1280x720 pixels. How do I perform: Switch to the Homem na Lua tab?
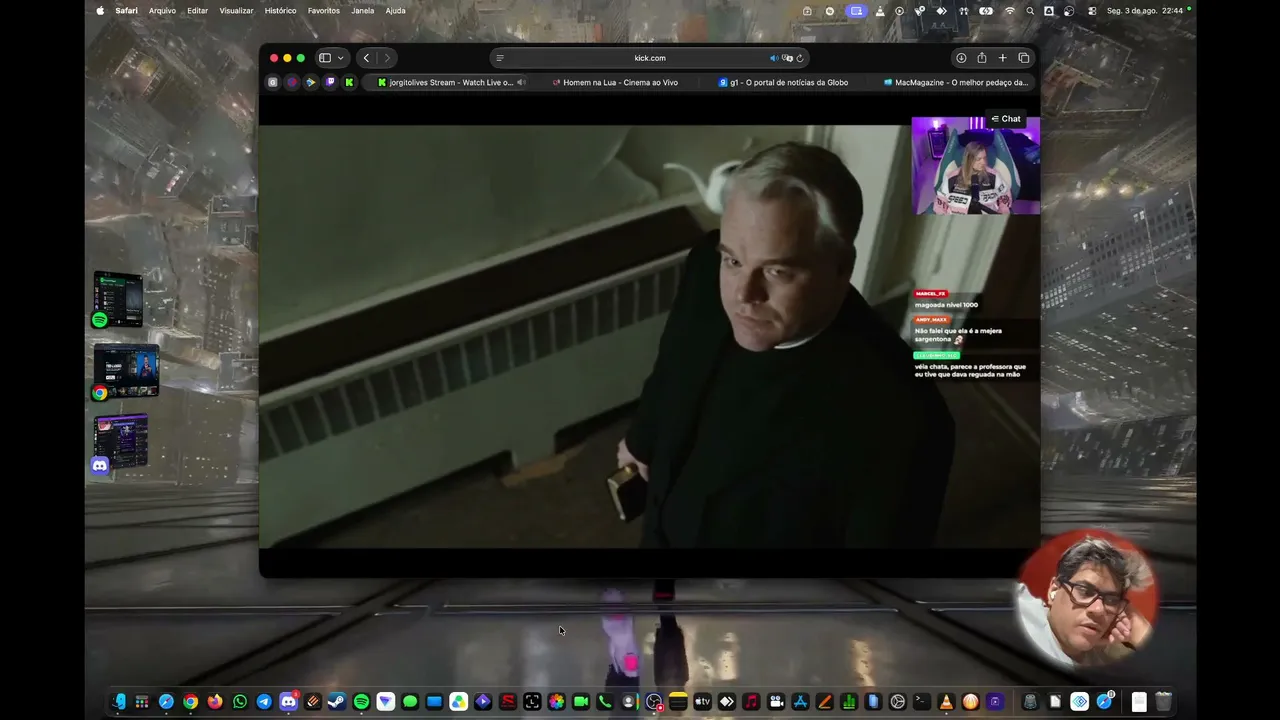(616, 82)
